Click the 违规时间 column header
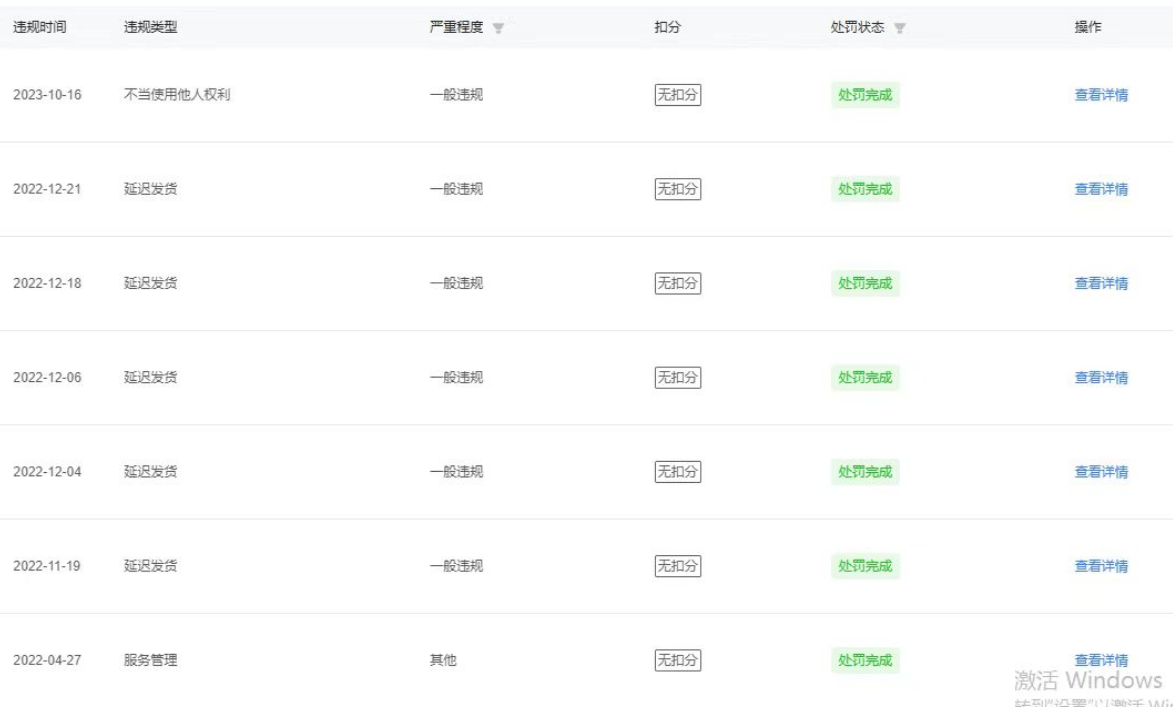1173x707 pixels. coord(40,27)
